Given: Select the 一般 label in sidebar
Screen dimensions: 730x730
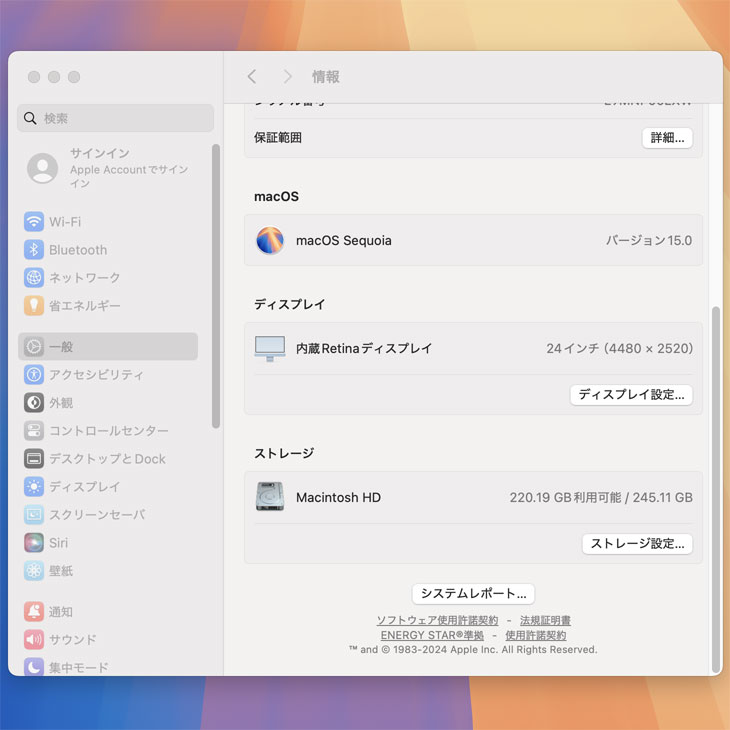Looking at the screenshot, I should (x=61, y=347).
